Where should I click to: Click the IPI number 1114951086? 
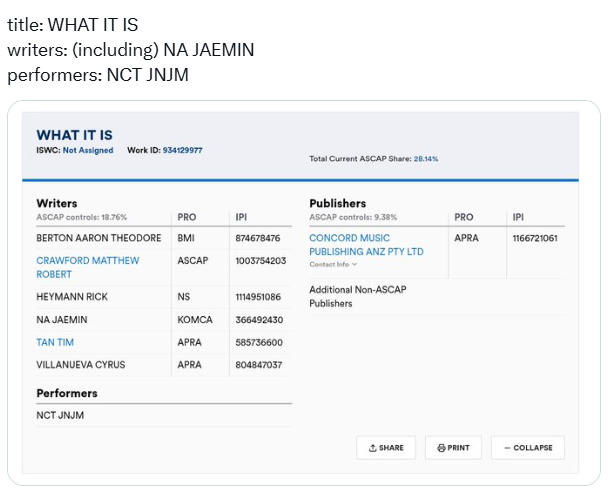(258, 297)
